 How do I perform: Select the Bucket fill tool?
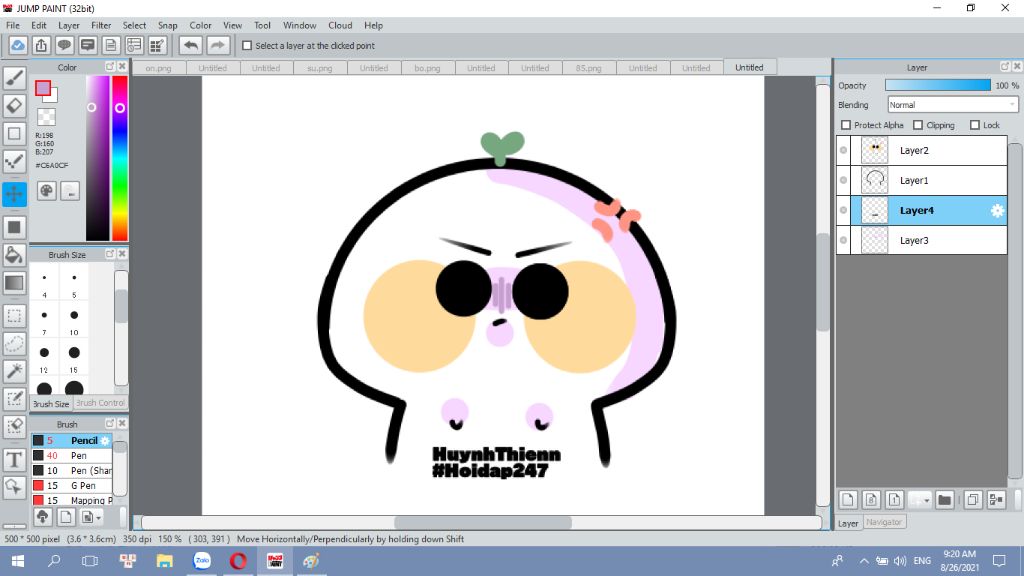click(x=14, y=255)
